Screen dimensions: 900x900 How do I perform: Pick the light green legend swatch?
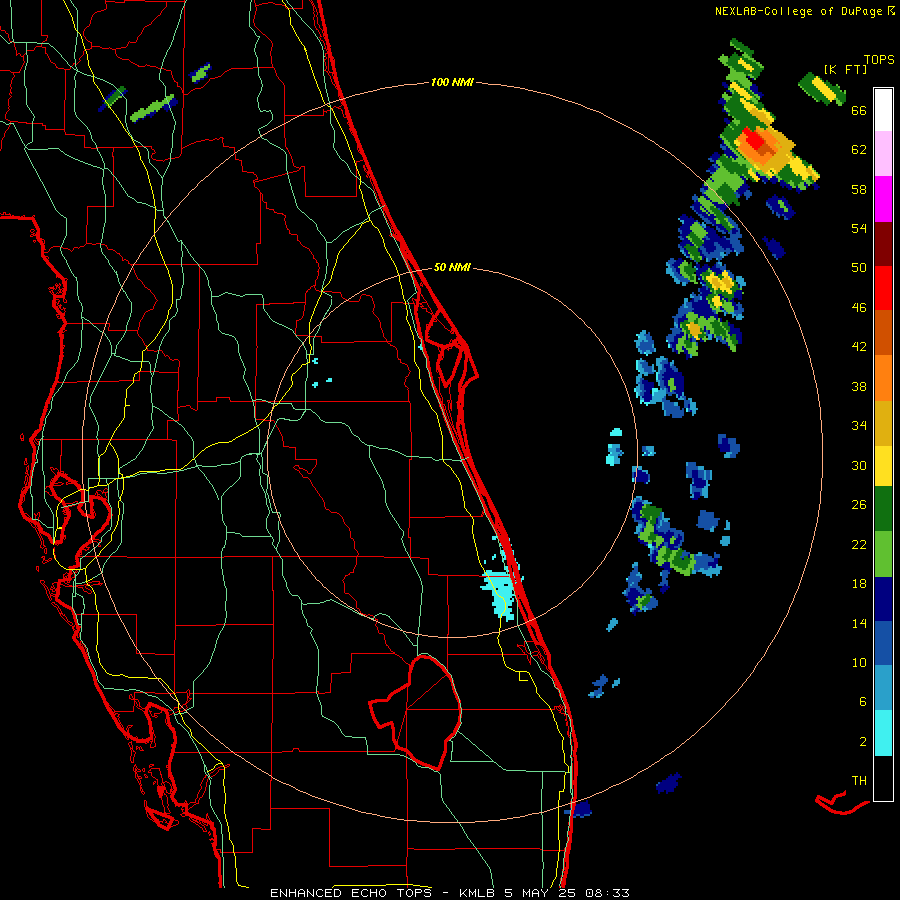(883, 554)
